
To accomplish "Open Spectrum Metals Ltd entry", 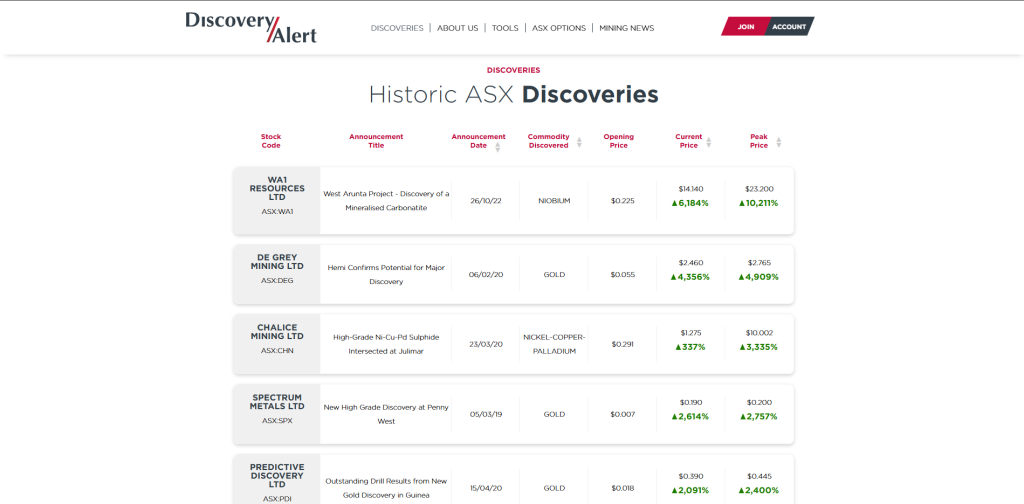I will [277, 402].
